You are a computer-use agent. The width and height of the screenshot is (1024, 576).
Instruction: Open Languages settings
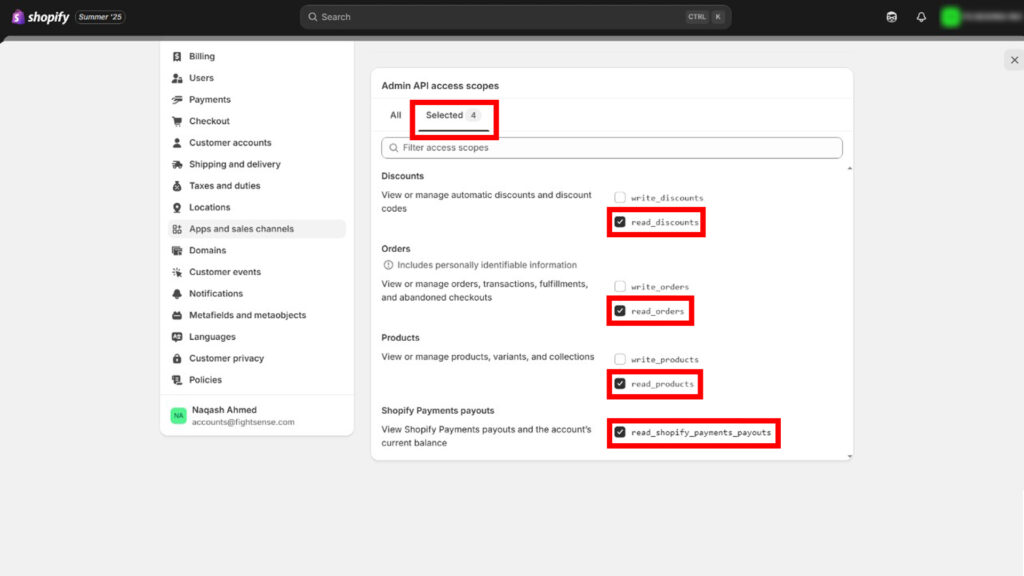point(212,337)
